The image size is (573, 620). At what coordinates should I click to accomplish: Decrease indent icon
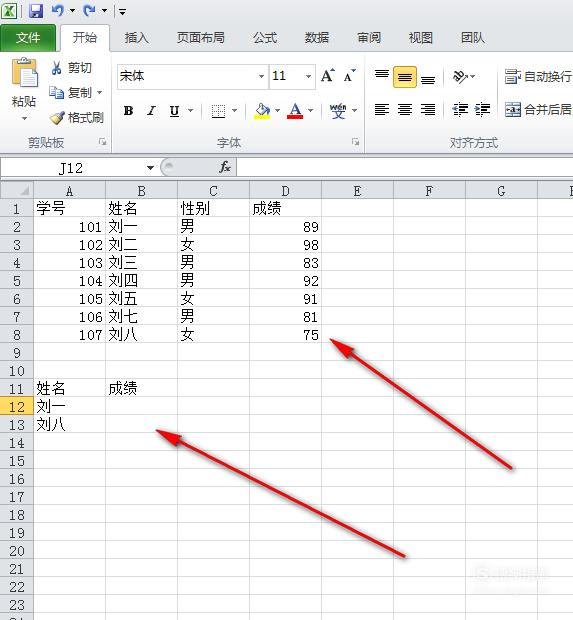pyautogui.click(x=460, y=109)
